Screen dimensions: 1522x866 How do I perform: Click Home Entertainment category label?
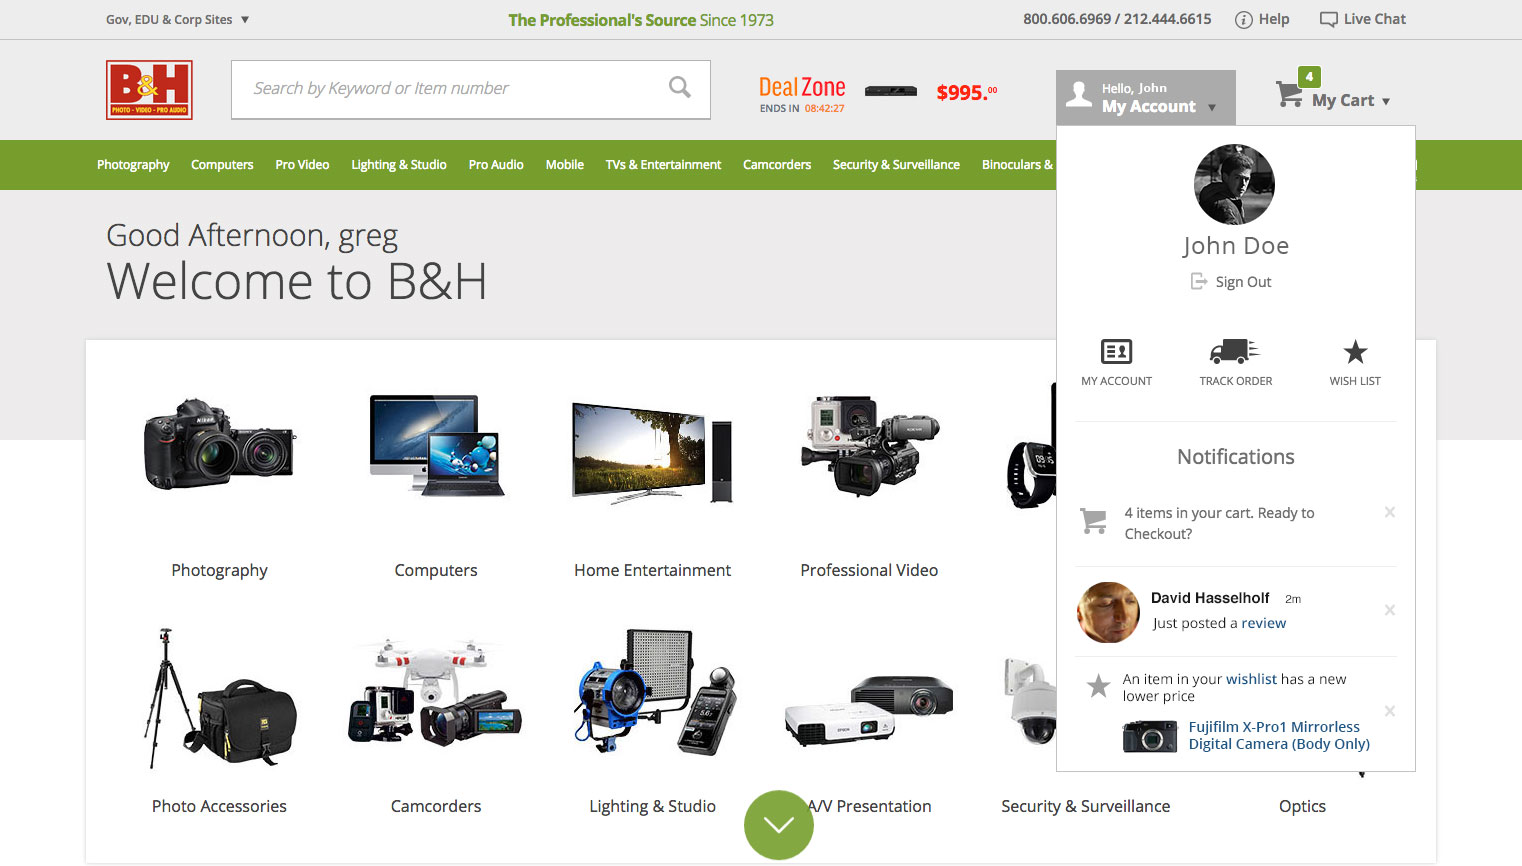click(x=652, y=570)
